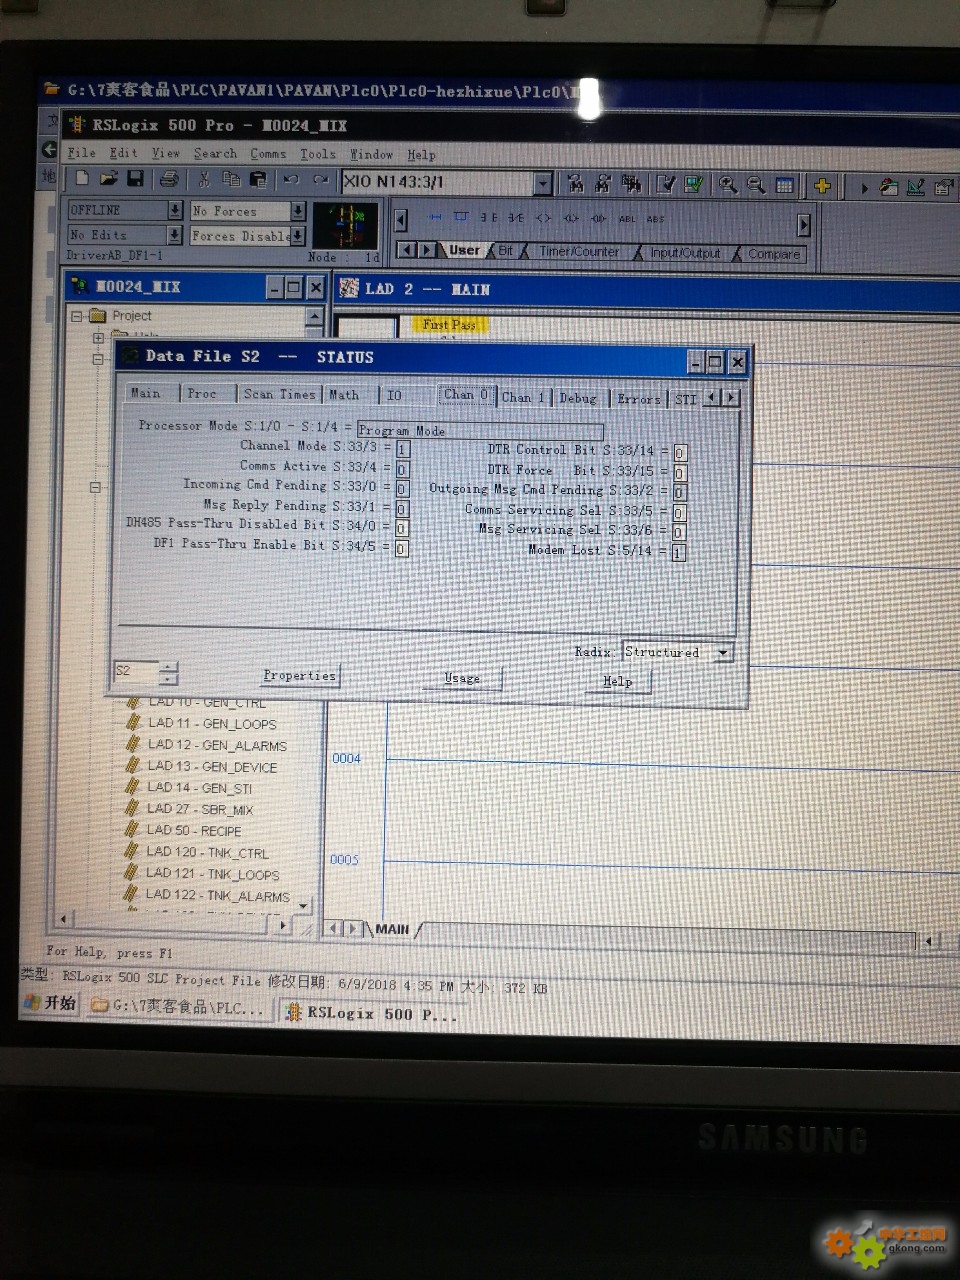Click the Save diskette toolbar icon
Image resolution: width=960 pixels, height=1280 pixels.
(135, 179)
